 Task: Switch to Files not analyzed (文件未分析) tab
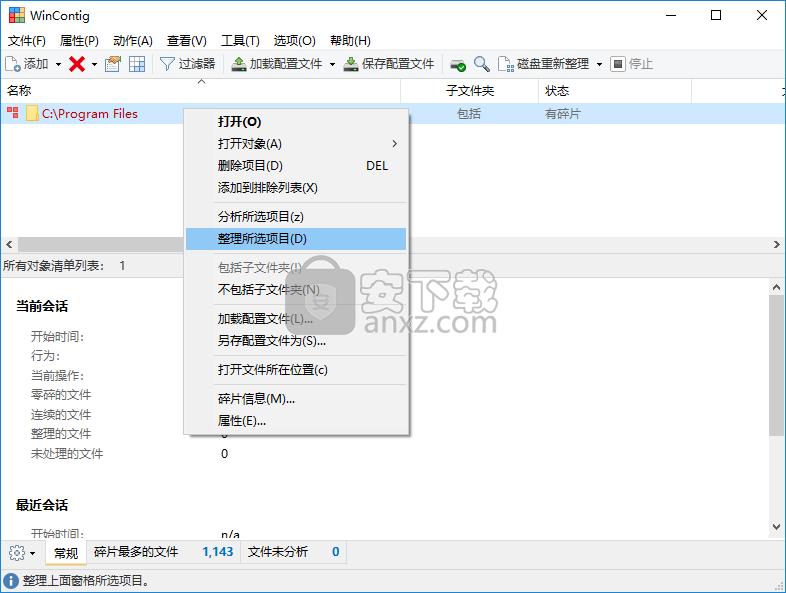pyautogui.click(x=293, y=552)
